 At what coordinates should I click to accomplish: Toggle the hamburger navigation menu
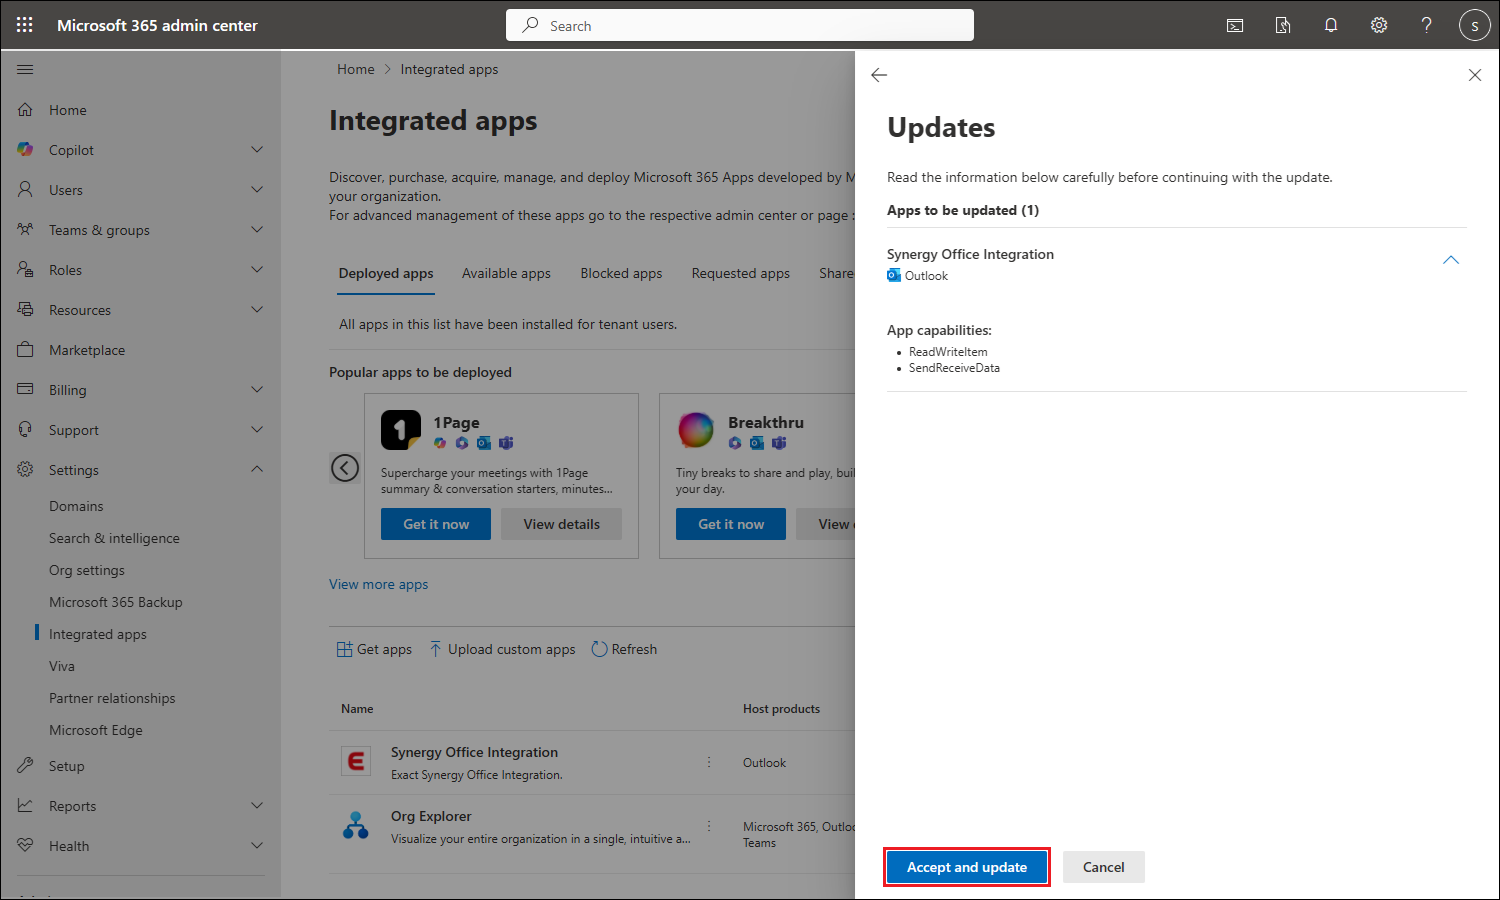pyautogui.click(x=25, y=69)
